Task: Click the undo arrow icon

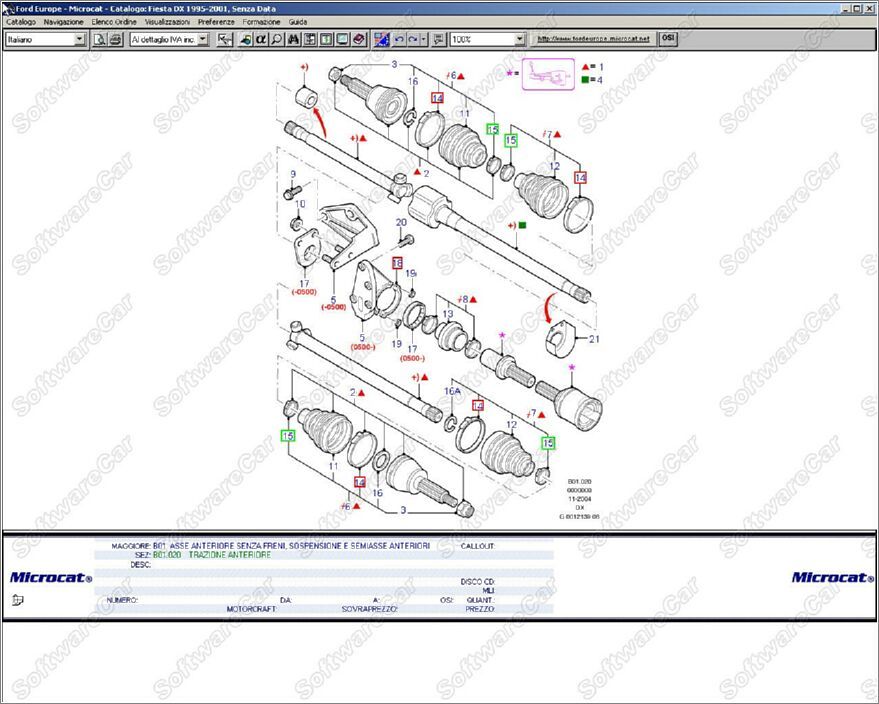Action: tap(399, 39)
